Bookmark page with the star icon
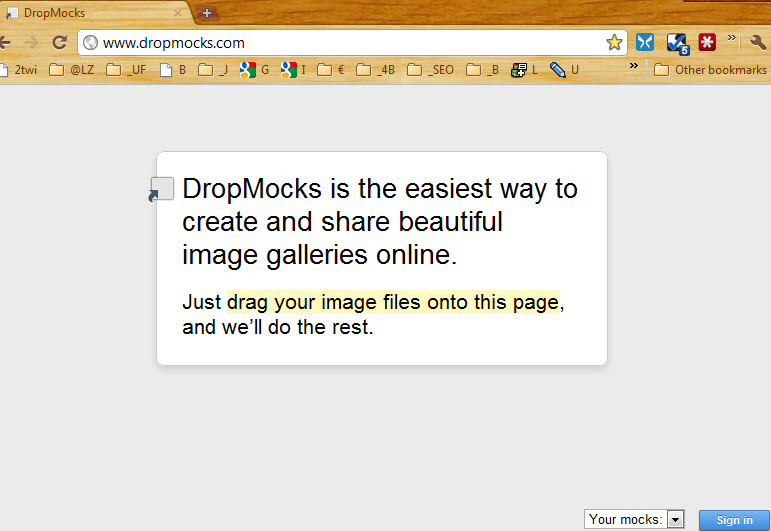This screenshot has height=531, width=771. click(x=614, y=43)
